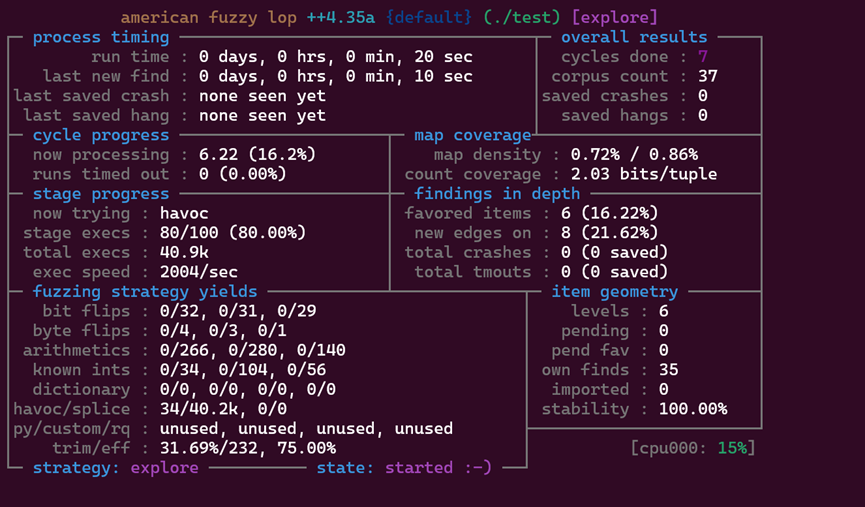The width and height of the screenshot is (865, 507).
Task: Click the trim/eff value '31.69%/232, 75.00%'
Action: pyautogui.click(x=248, y=448)
